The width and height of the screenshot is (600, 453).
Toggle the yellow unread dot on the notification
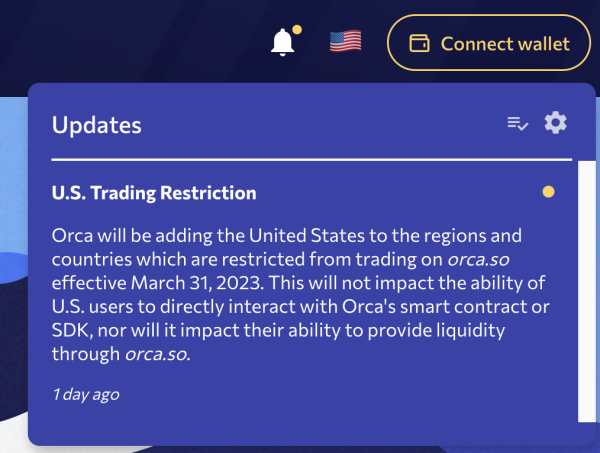click(548, 192)
